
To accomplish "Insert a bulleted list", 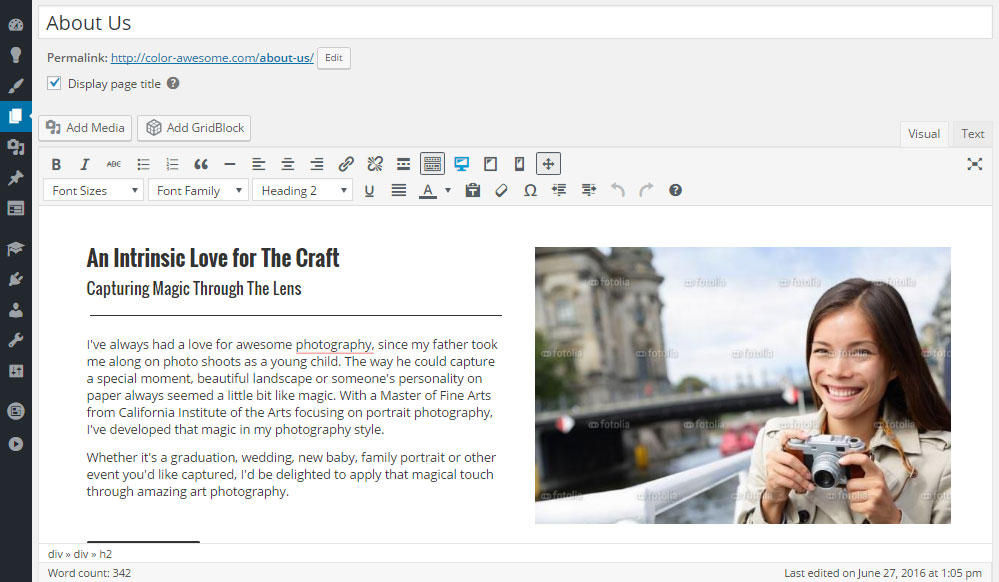I will [x=143, y=164].
